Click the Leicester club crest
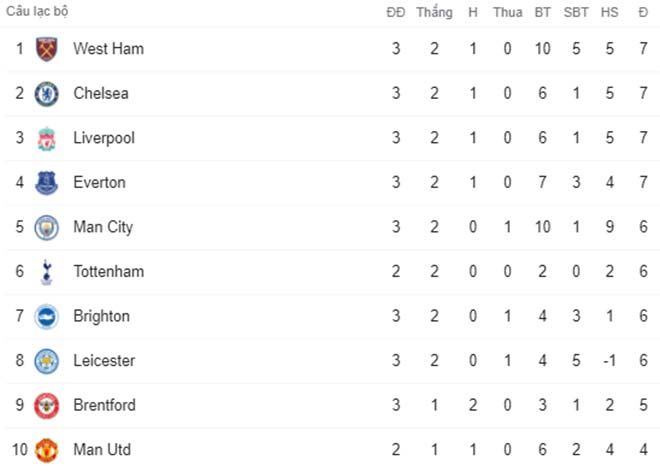This screenshot has height=472, width=660. click(46, 361)
